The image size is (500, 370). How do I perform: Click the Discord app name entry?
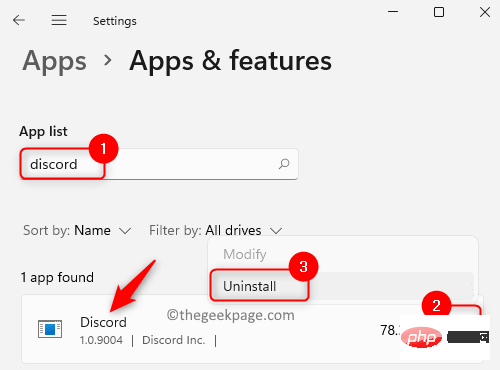coord(103,322)
